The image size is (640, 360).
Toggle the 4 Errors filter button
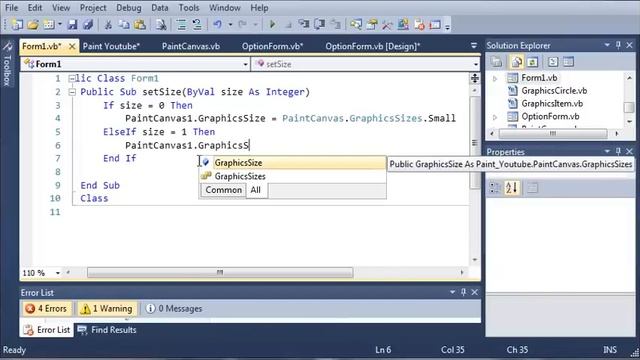tap(46, 309)
